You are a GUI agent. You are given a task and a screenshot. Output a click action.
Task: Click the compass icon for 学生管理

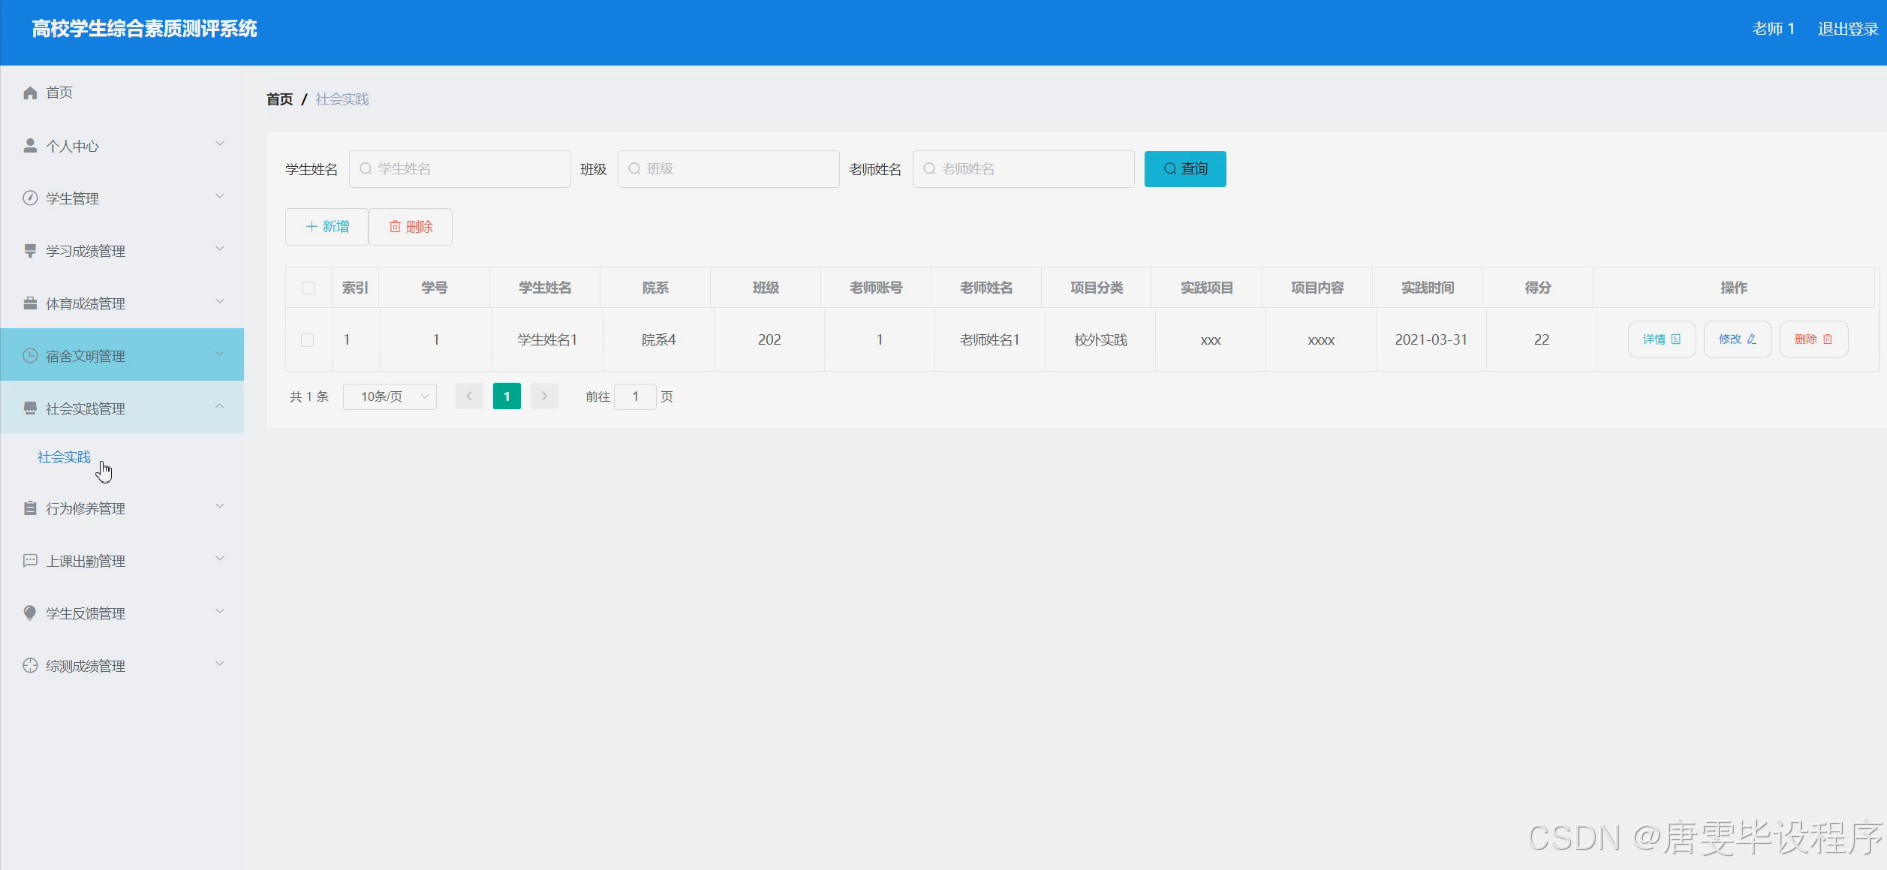click(x=30, y=198)
